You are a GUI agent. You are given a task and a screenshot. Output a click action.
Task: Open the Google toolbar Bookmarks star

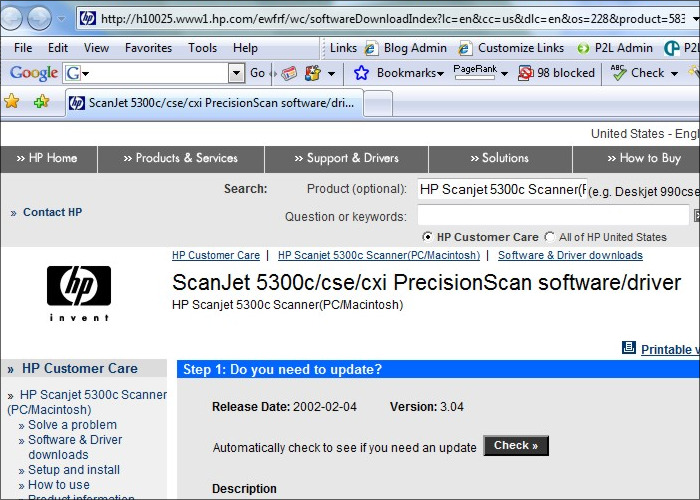(362, 73)
